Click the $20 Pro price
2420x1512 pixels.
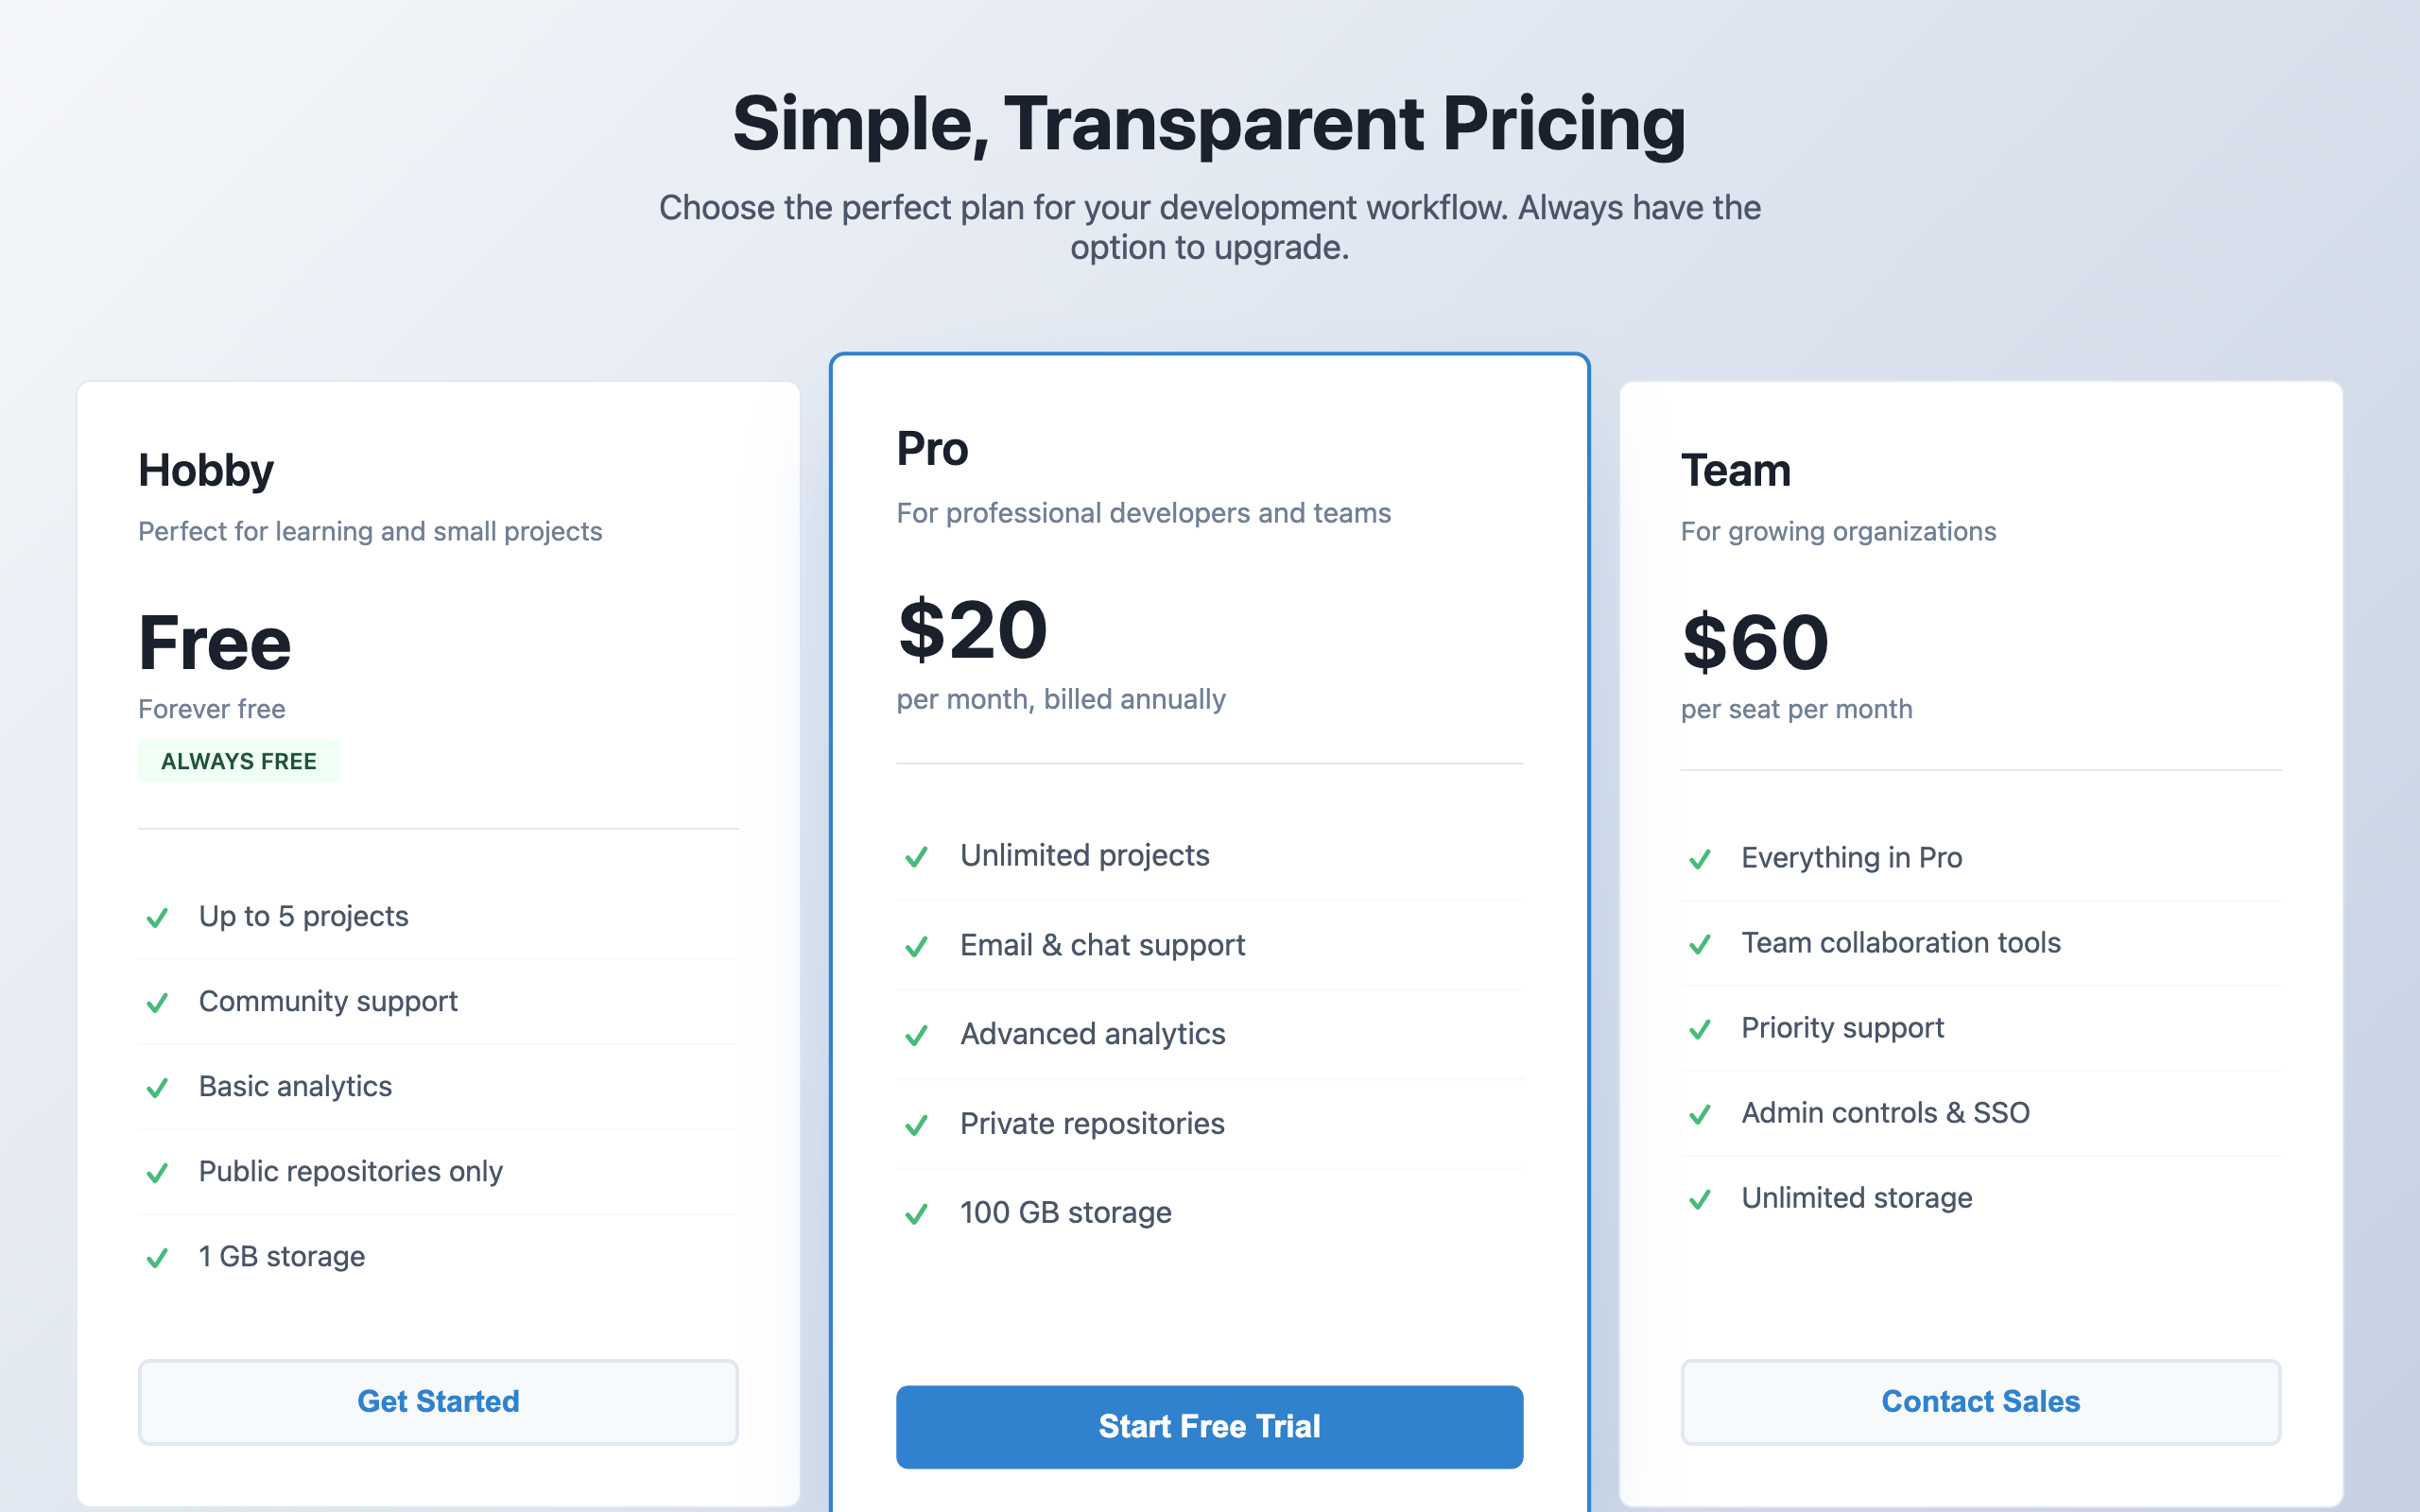[x=972, y=630]
